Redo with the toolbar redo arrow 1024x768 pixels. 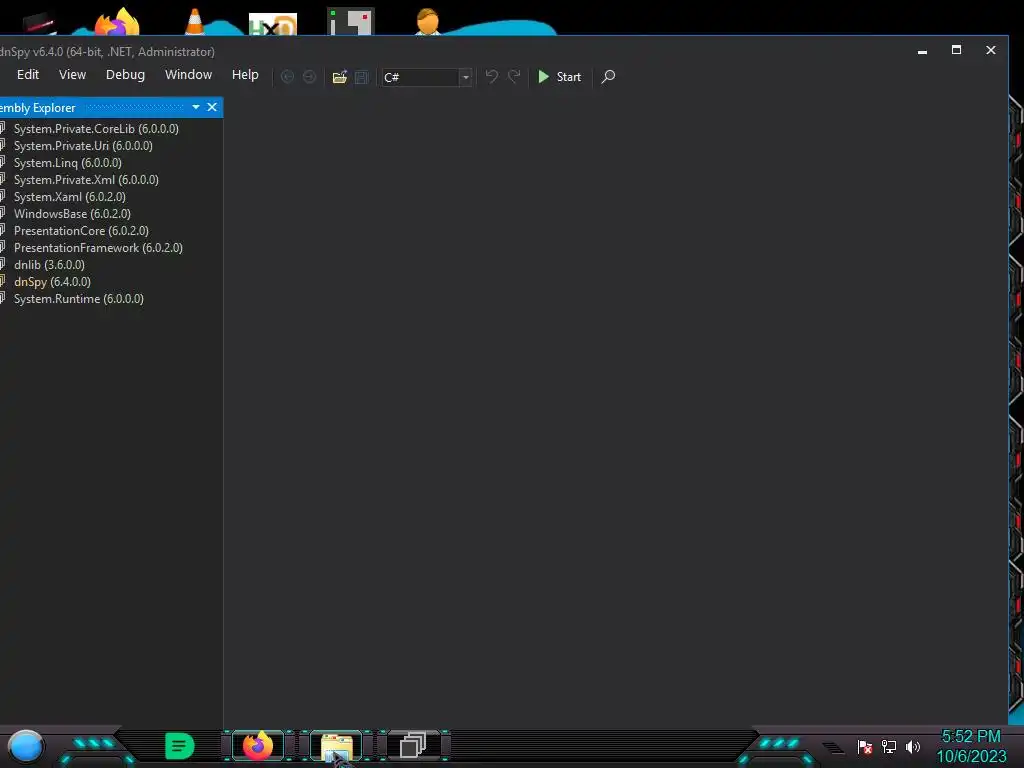[x=515, y=76]
